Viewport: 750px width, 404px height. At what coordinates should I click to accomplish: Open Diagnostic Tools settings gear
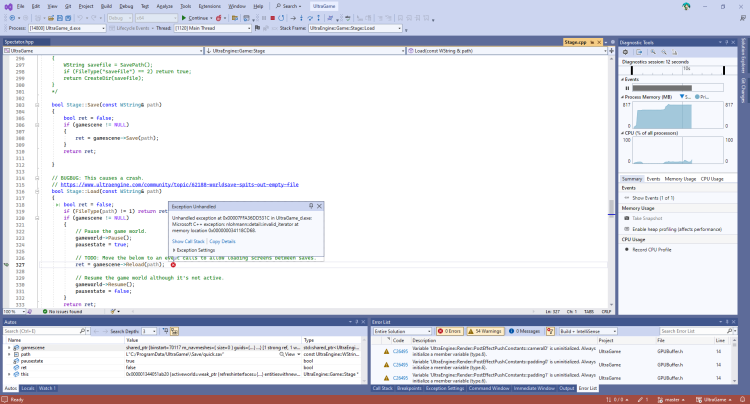coord(626,53)
